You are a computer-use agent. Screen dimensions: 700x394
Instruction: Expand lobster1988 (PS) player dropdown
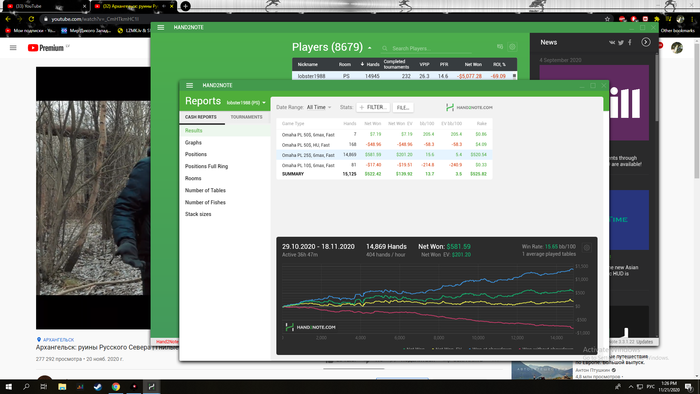point(246,103)
